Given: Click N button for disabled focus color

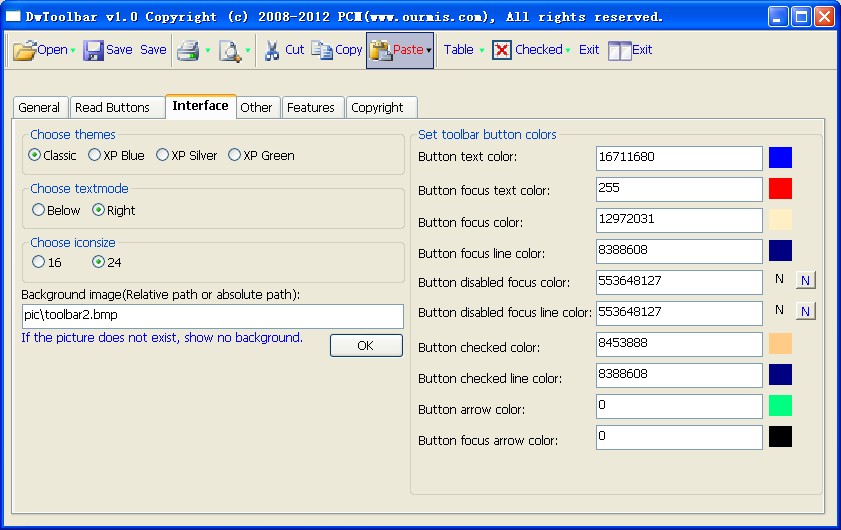Looking at the screenshot, I should 806,280.
